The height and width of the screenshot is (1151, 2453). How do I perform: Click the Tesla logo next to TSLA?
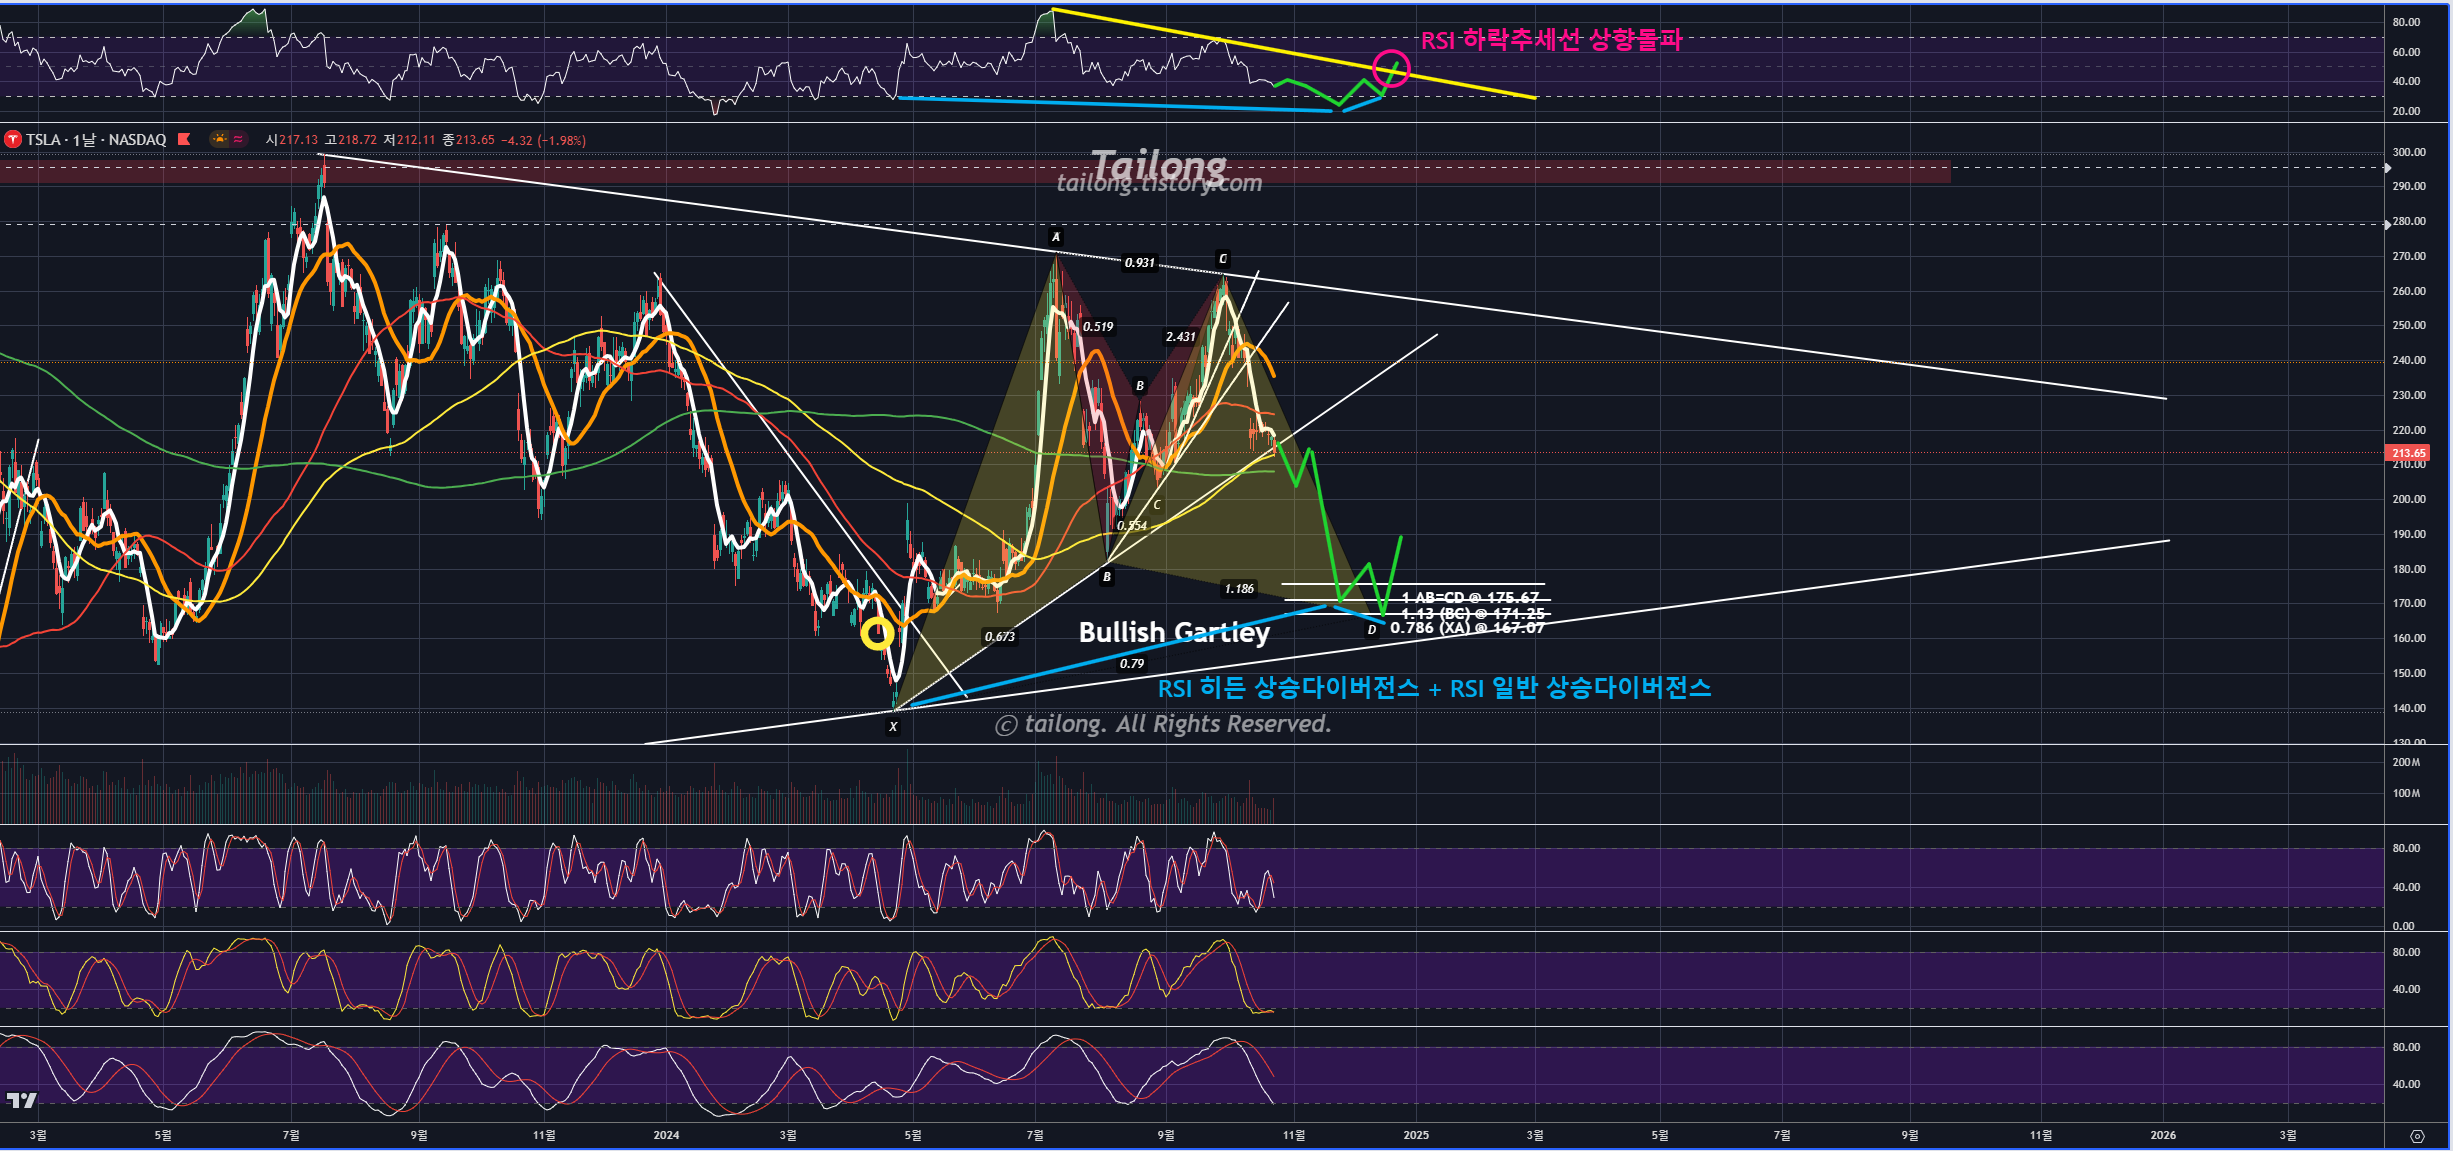point(13,140)
